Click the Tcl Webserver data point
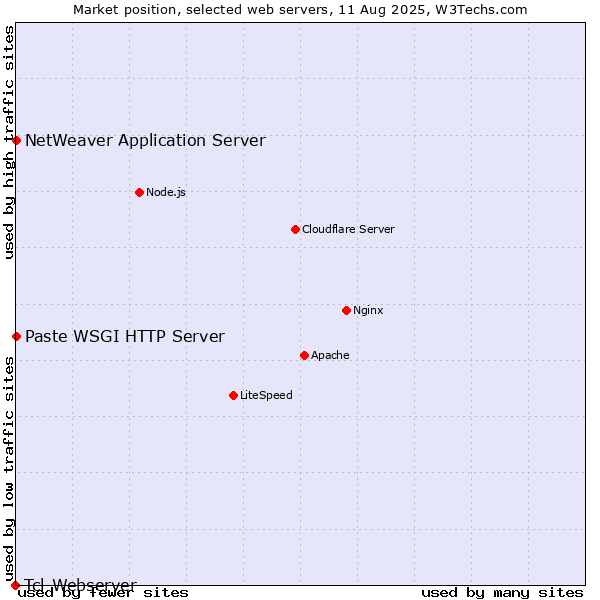The width and height of the screenshot is (600, 600). [x=15, y=585]
